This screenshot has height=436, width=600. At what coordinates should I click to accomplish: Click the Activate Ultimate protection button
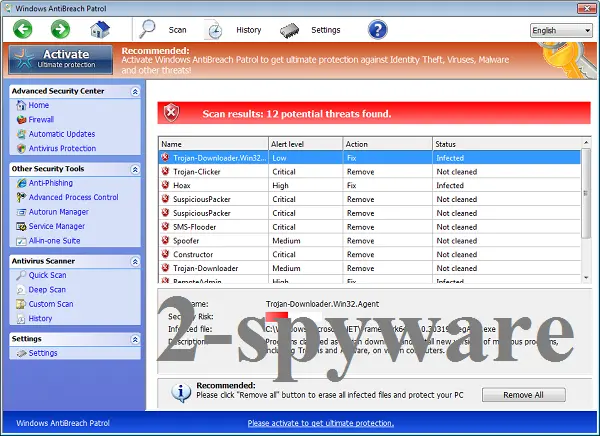[x=60, y=59]
